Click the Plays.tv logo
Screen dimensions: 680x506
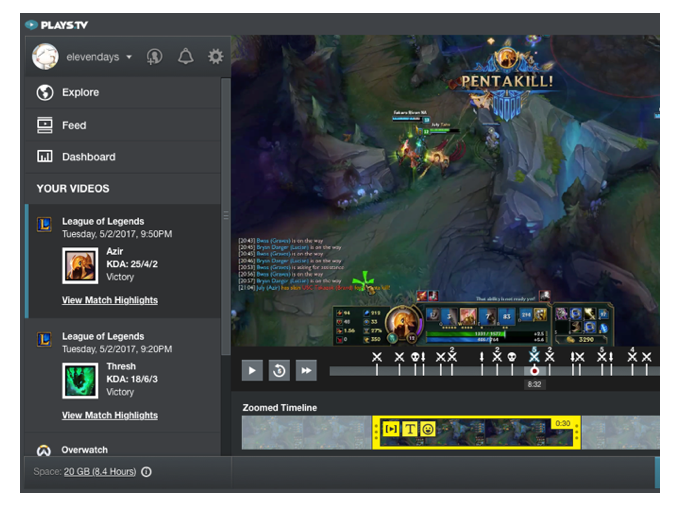coord(56,24)
